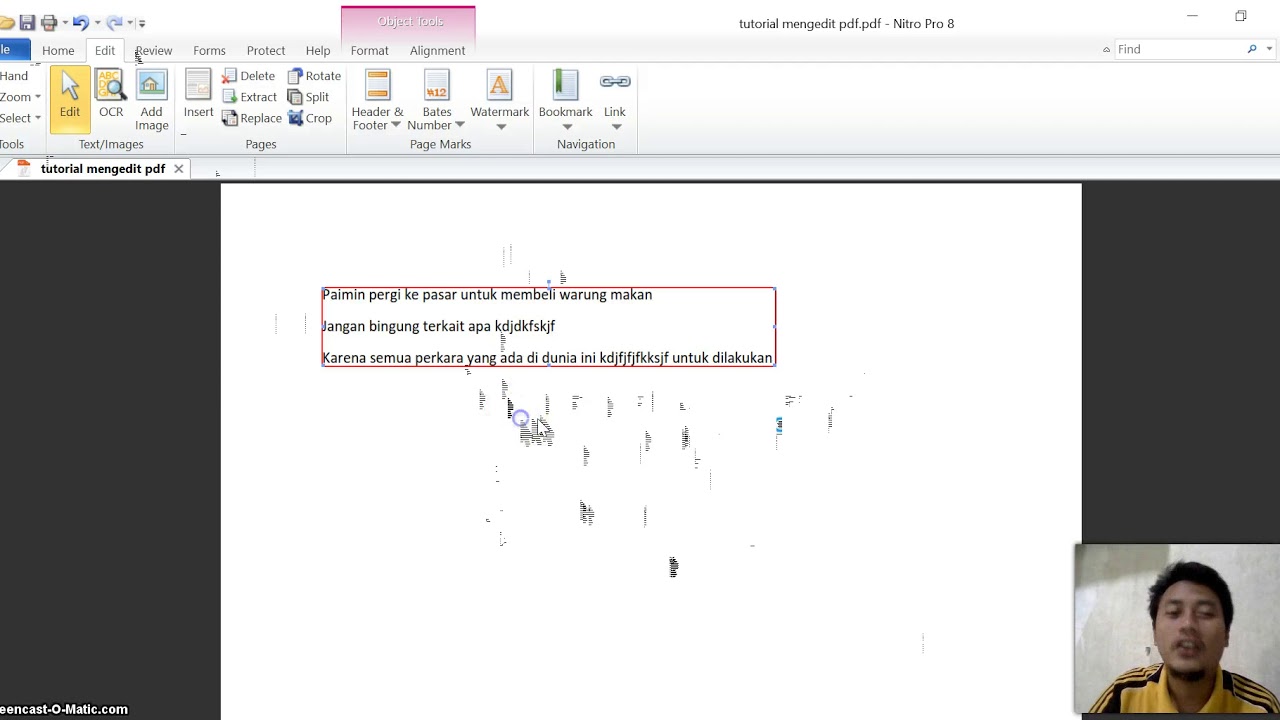Redo the last undone action
Screen dimensions: 1280x720
[114, 22]
